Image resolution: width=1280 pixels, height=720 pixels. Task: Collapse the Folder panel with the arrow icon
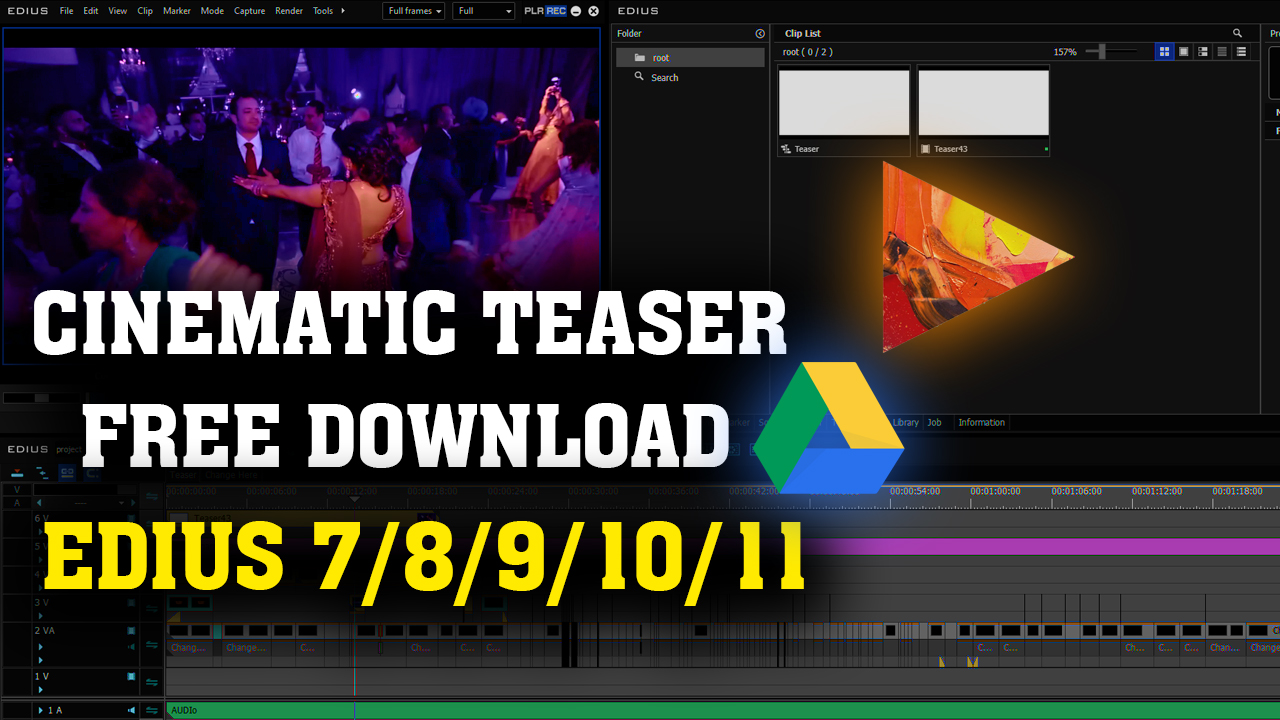[x=760, y=33]
